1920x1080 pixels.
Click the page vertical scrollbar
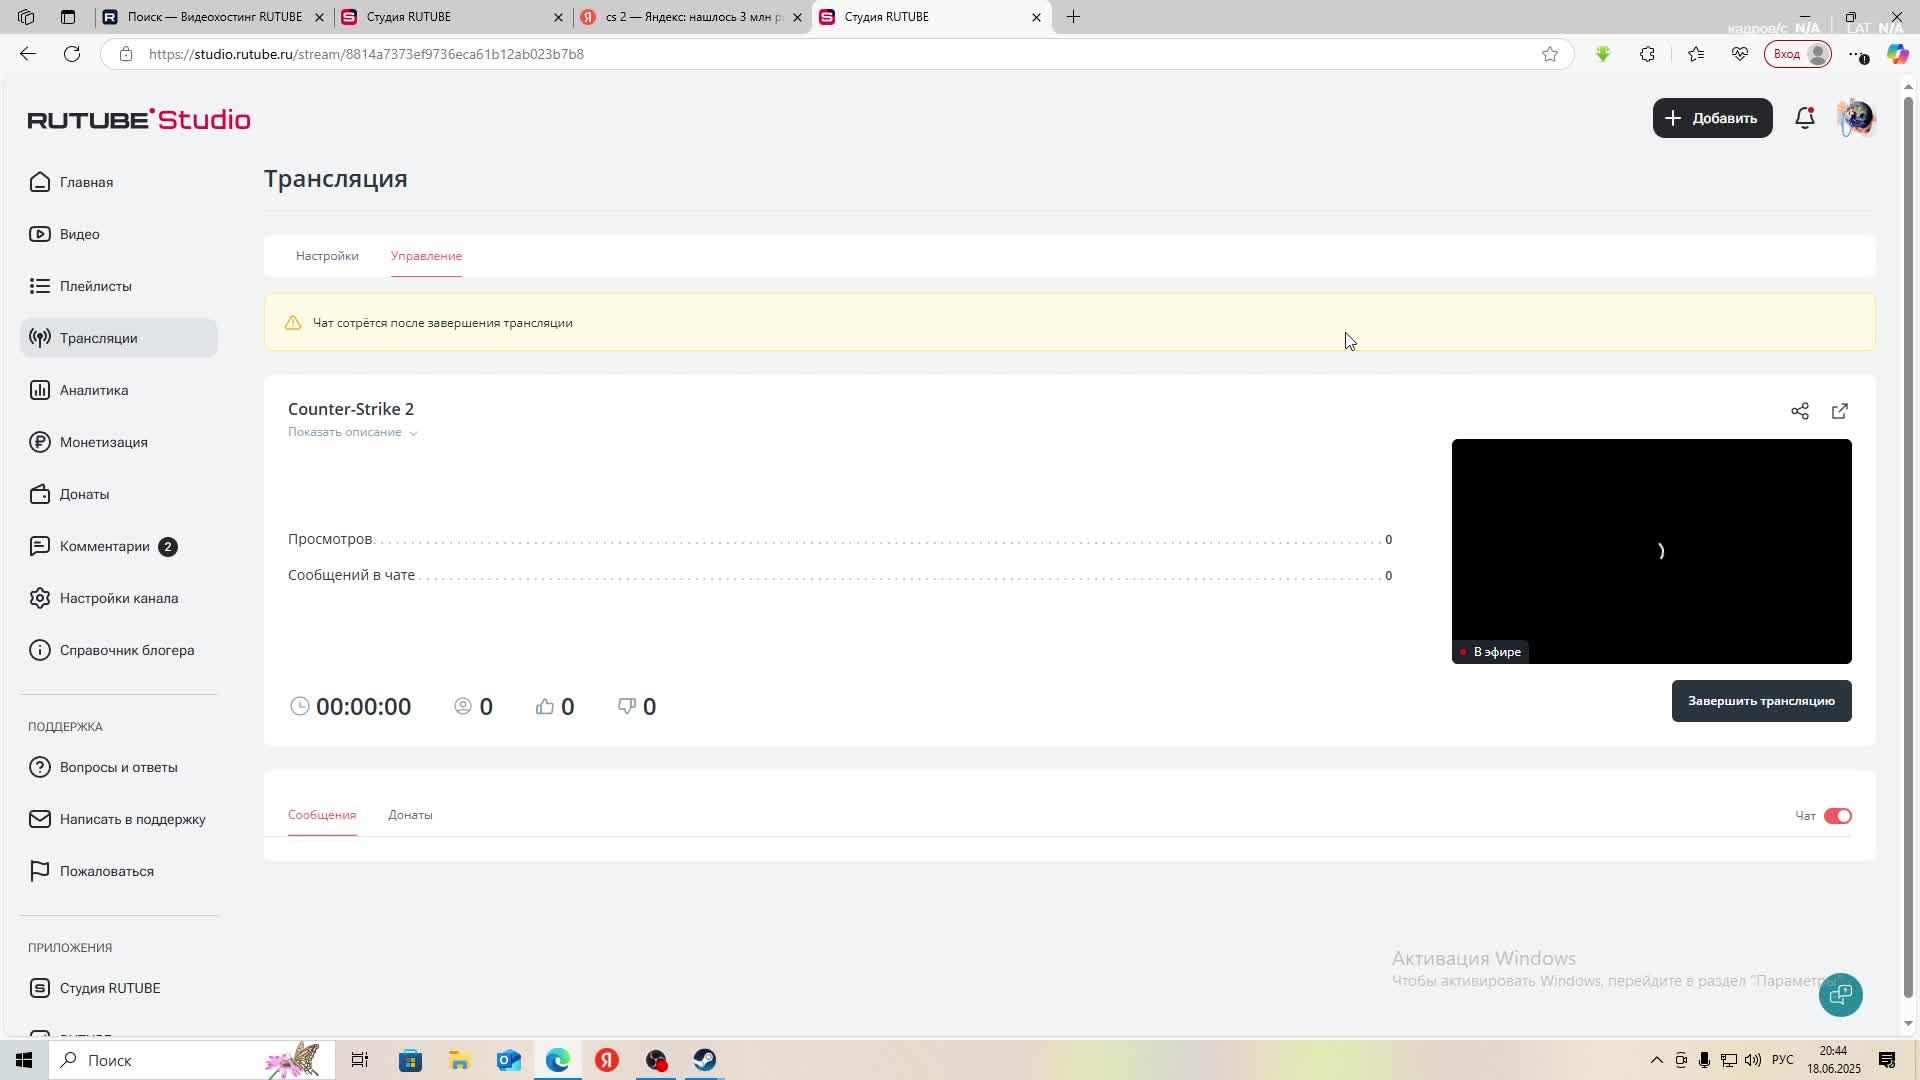click(x=1908, y=548)
